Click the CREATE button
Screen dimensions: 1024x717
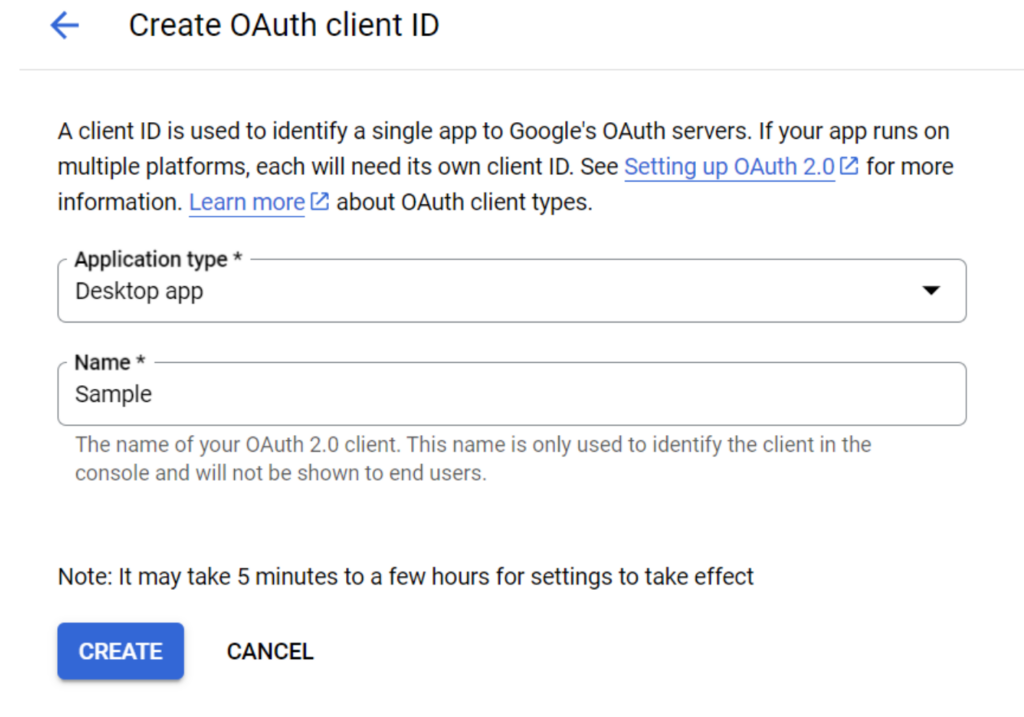point(121,651)
